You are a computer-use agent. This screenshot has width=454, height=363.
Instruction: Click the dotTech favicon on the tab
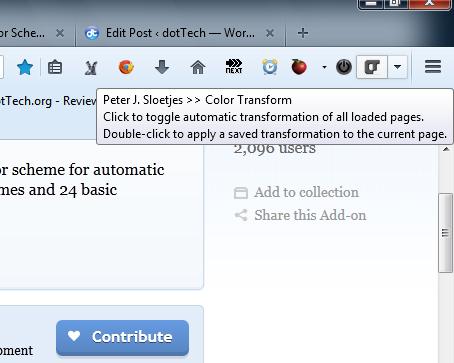coord(92,33)
